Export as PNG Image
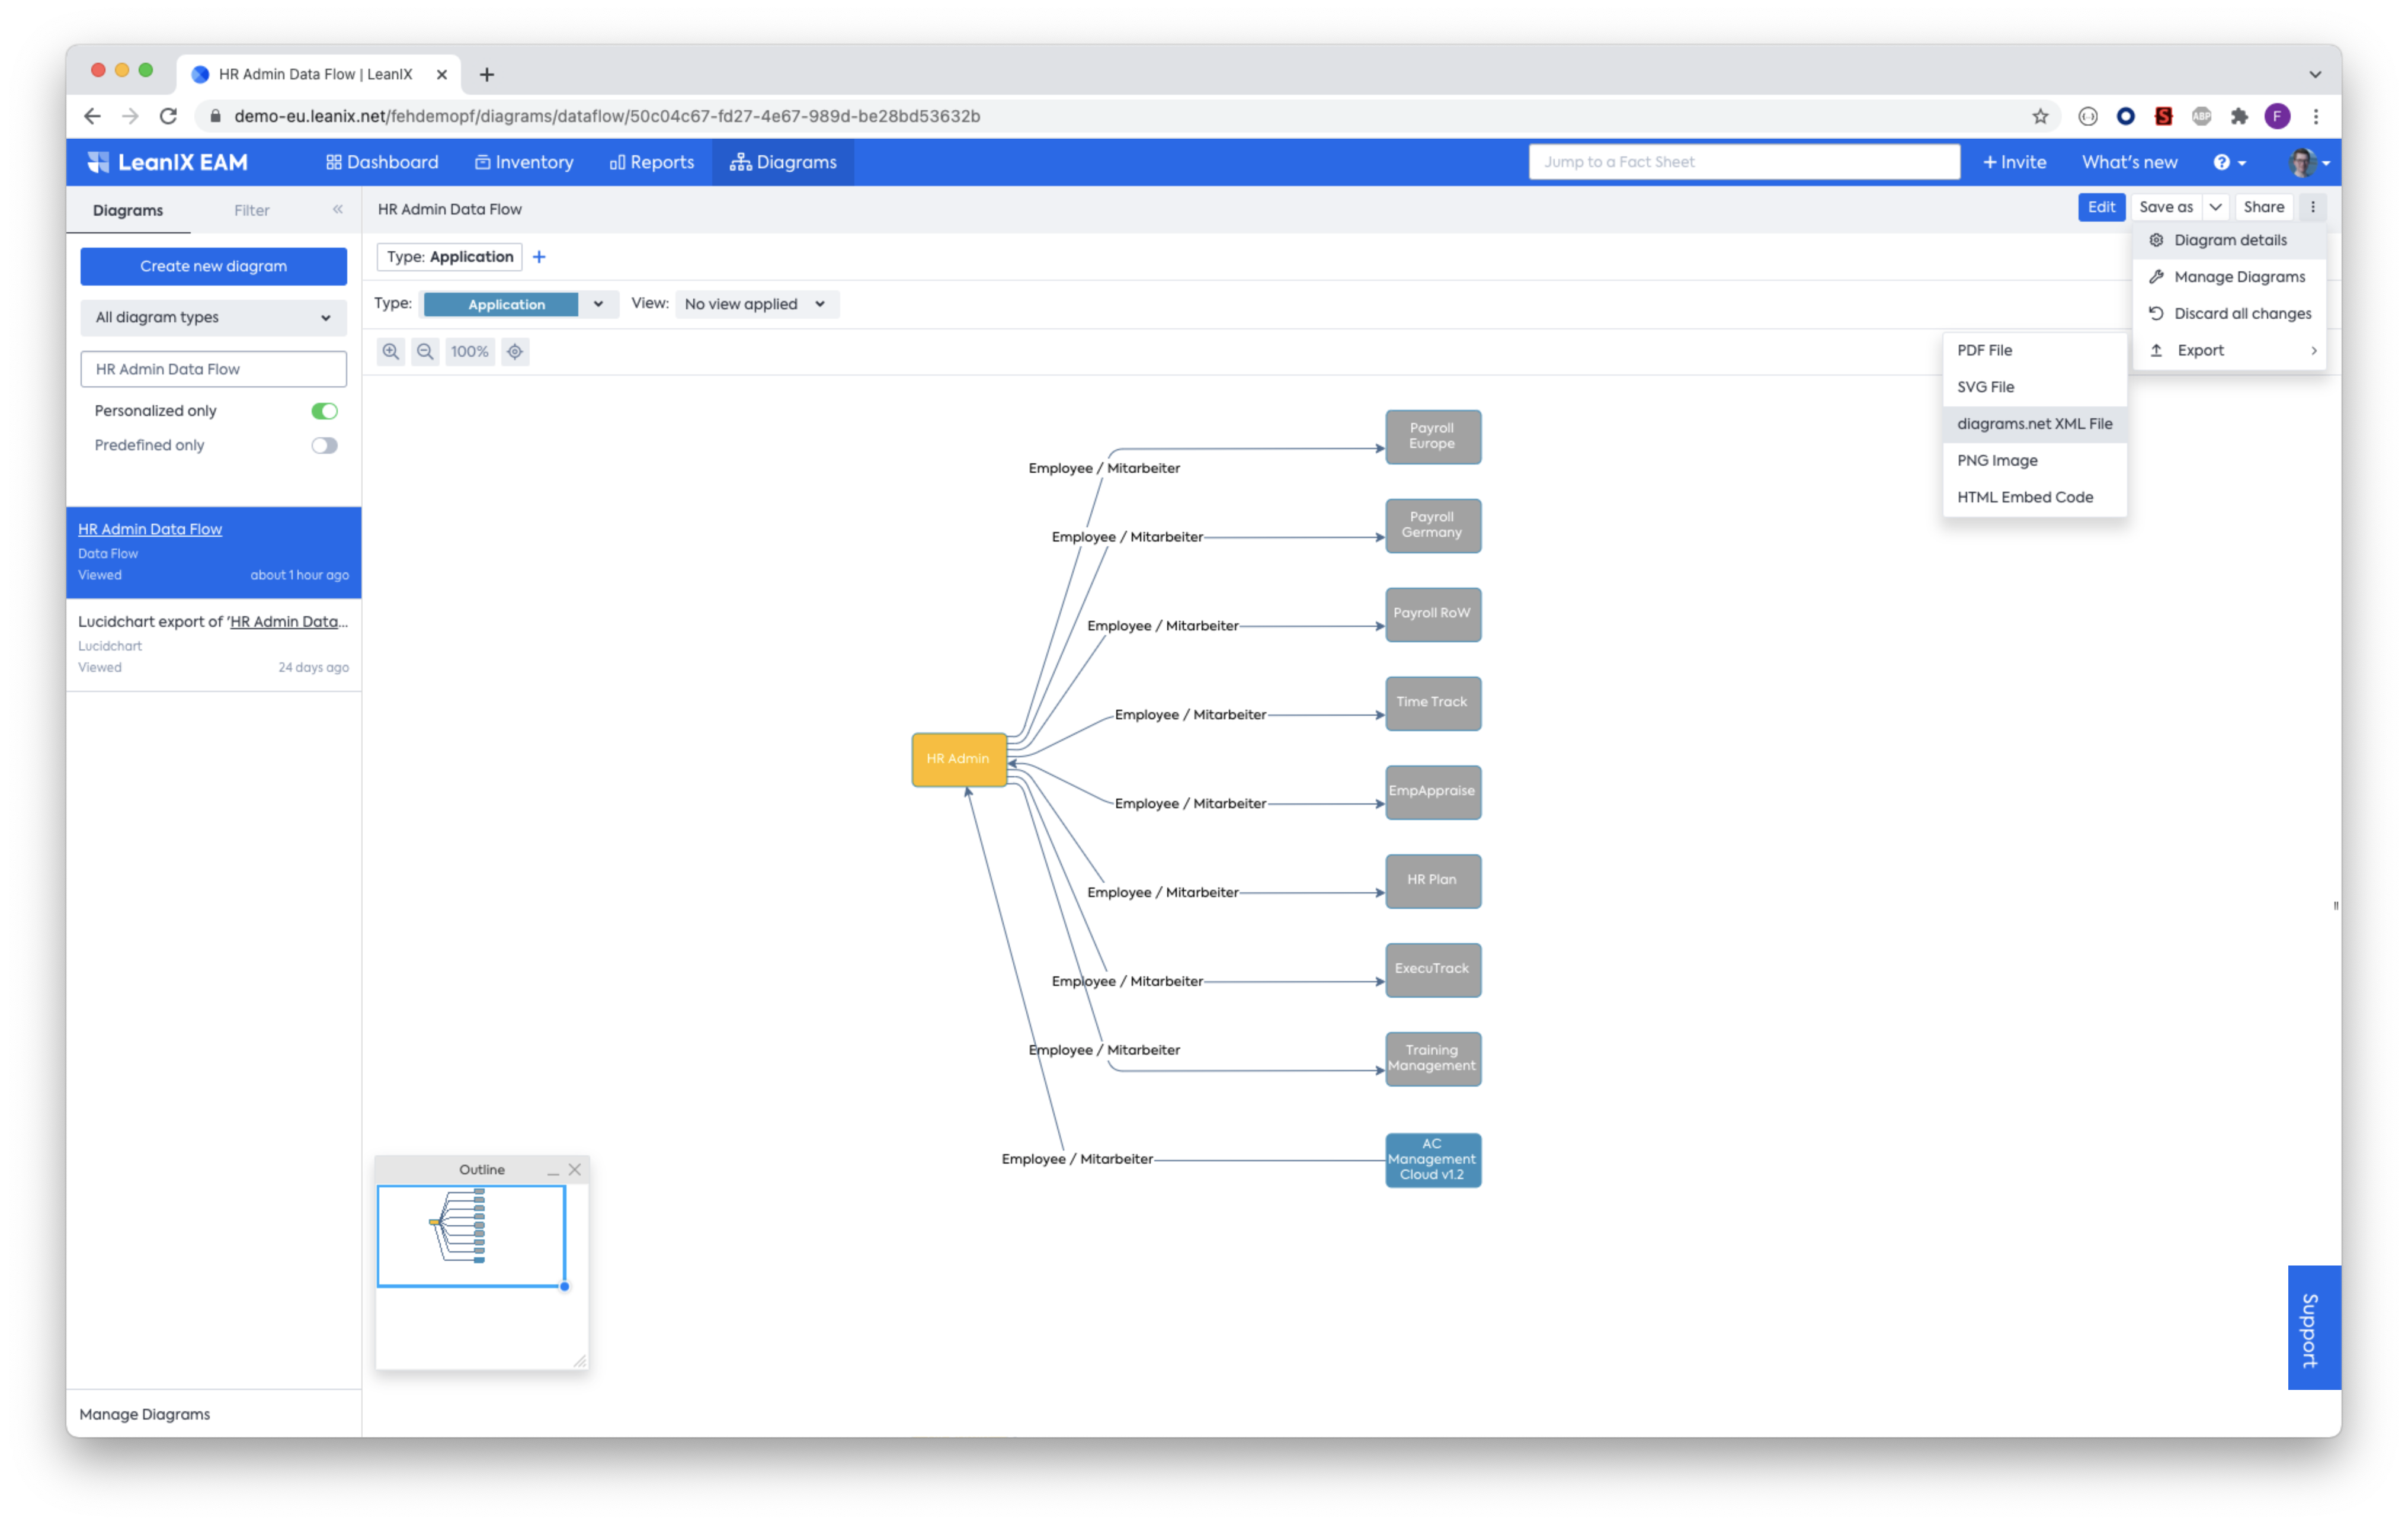This screenshot has height=1525, width=2408. click(x=2034, y=461)
